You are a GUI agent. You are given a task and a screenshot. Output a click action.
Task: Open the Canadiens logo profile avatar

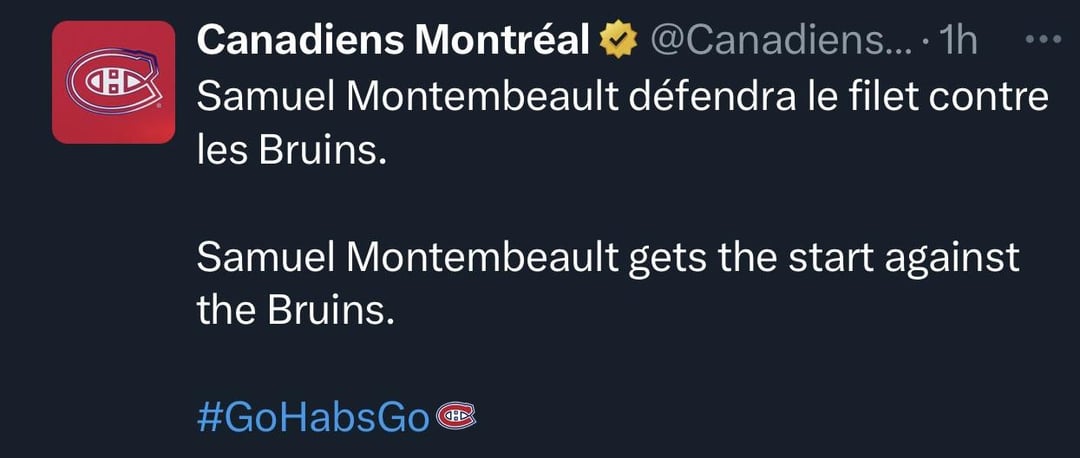(113, 82)
